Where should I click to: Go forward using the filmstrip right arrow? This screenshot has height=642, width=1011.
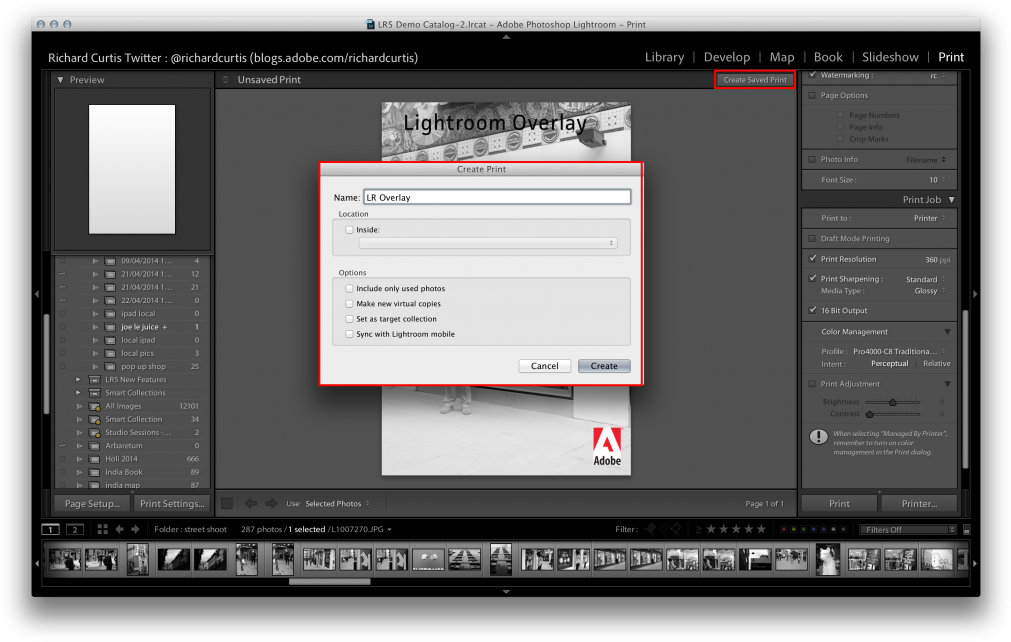[135, 529]
